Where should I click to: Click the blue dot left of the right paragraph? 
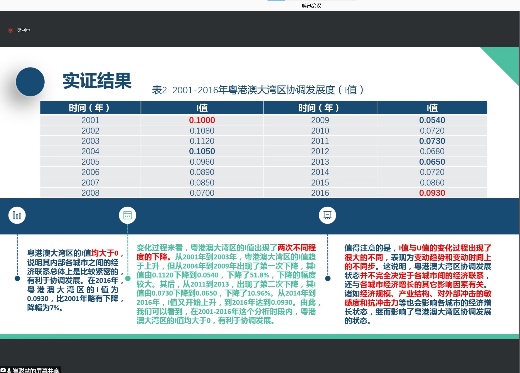(328, 278)
